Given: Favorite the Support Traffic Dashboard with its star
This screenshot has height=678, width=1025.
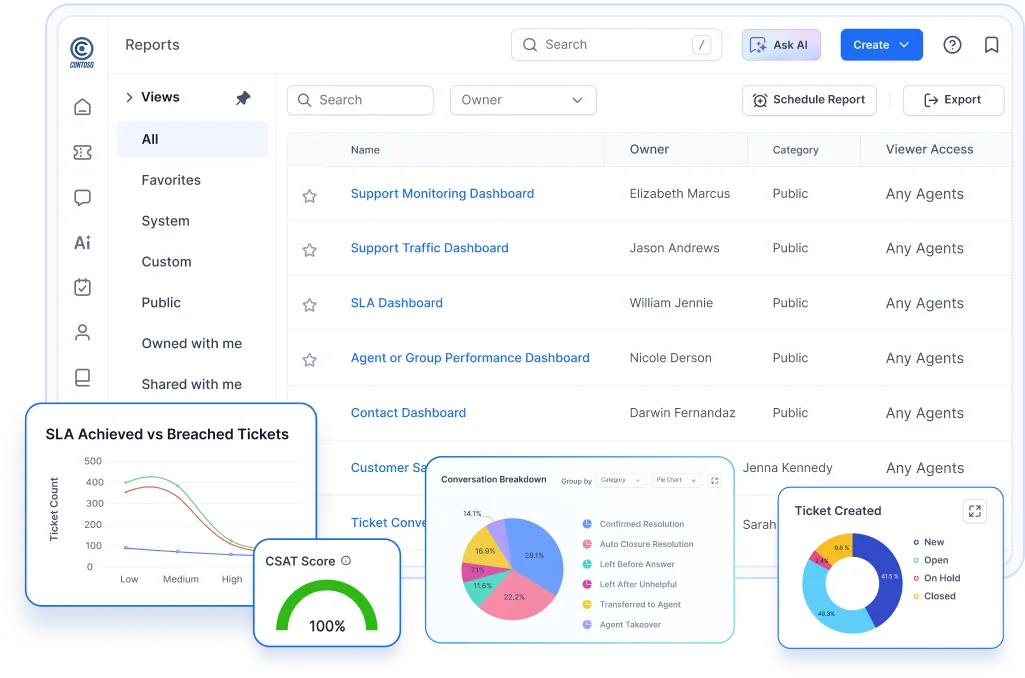Looking at the screenshot, I should [309, 250].
